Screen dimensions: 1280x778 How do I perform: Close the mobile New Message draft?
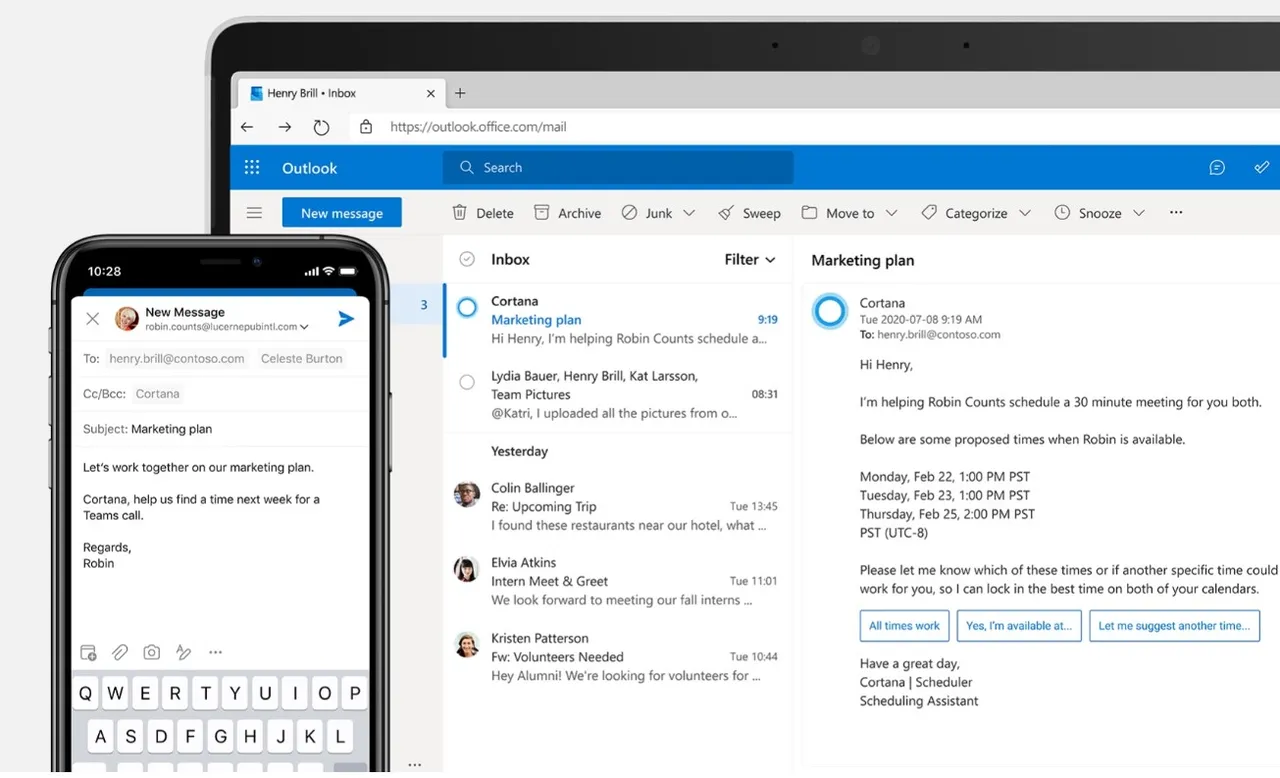tap(93, 319)
